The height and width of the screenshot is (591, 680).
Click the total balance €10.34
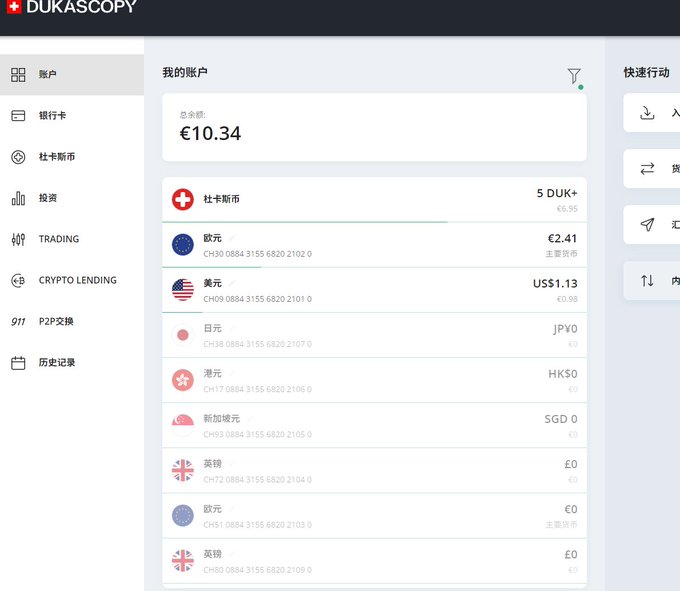(210, 134)
